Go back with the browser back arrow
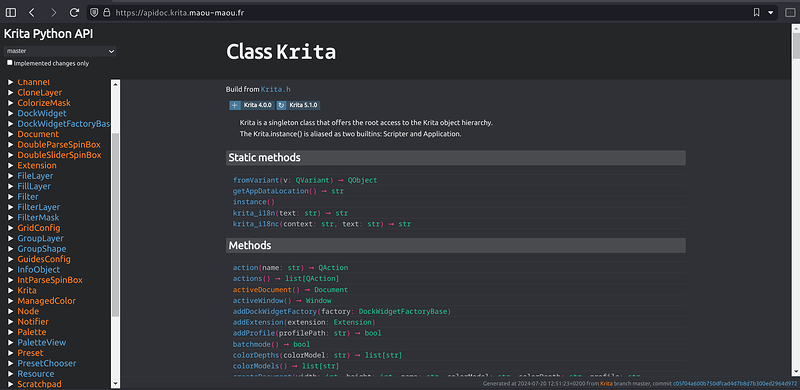Screen dimensions: 800x390 pos(32,12)
